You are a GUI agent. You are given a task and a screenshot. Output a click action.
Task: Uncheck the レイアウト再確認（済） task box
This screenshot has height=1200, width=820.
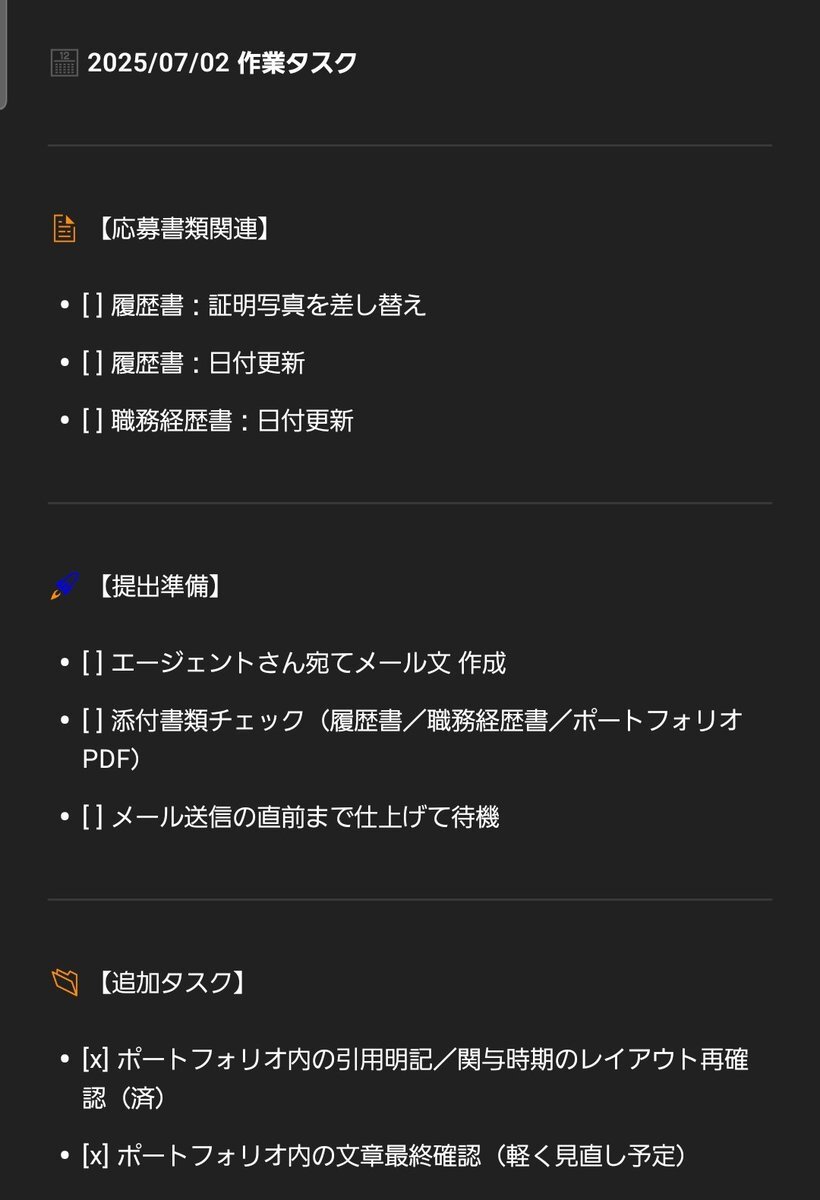pos(95,1060)
